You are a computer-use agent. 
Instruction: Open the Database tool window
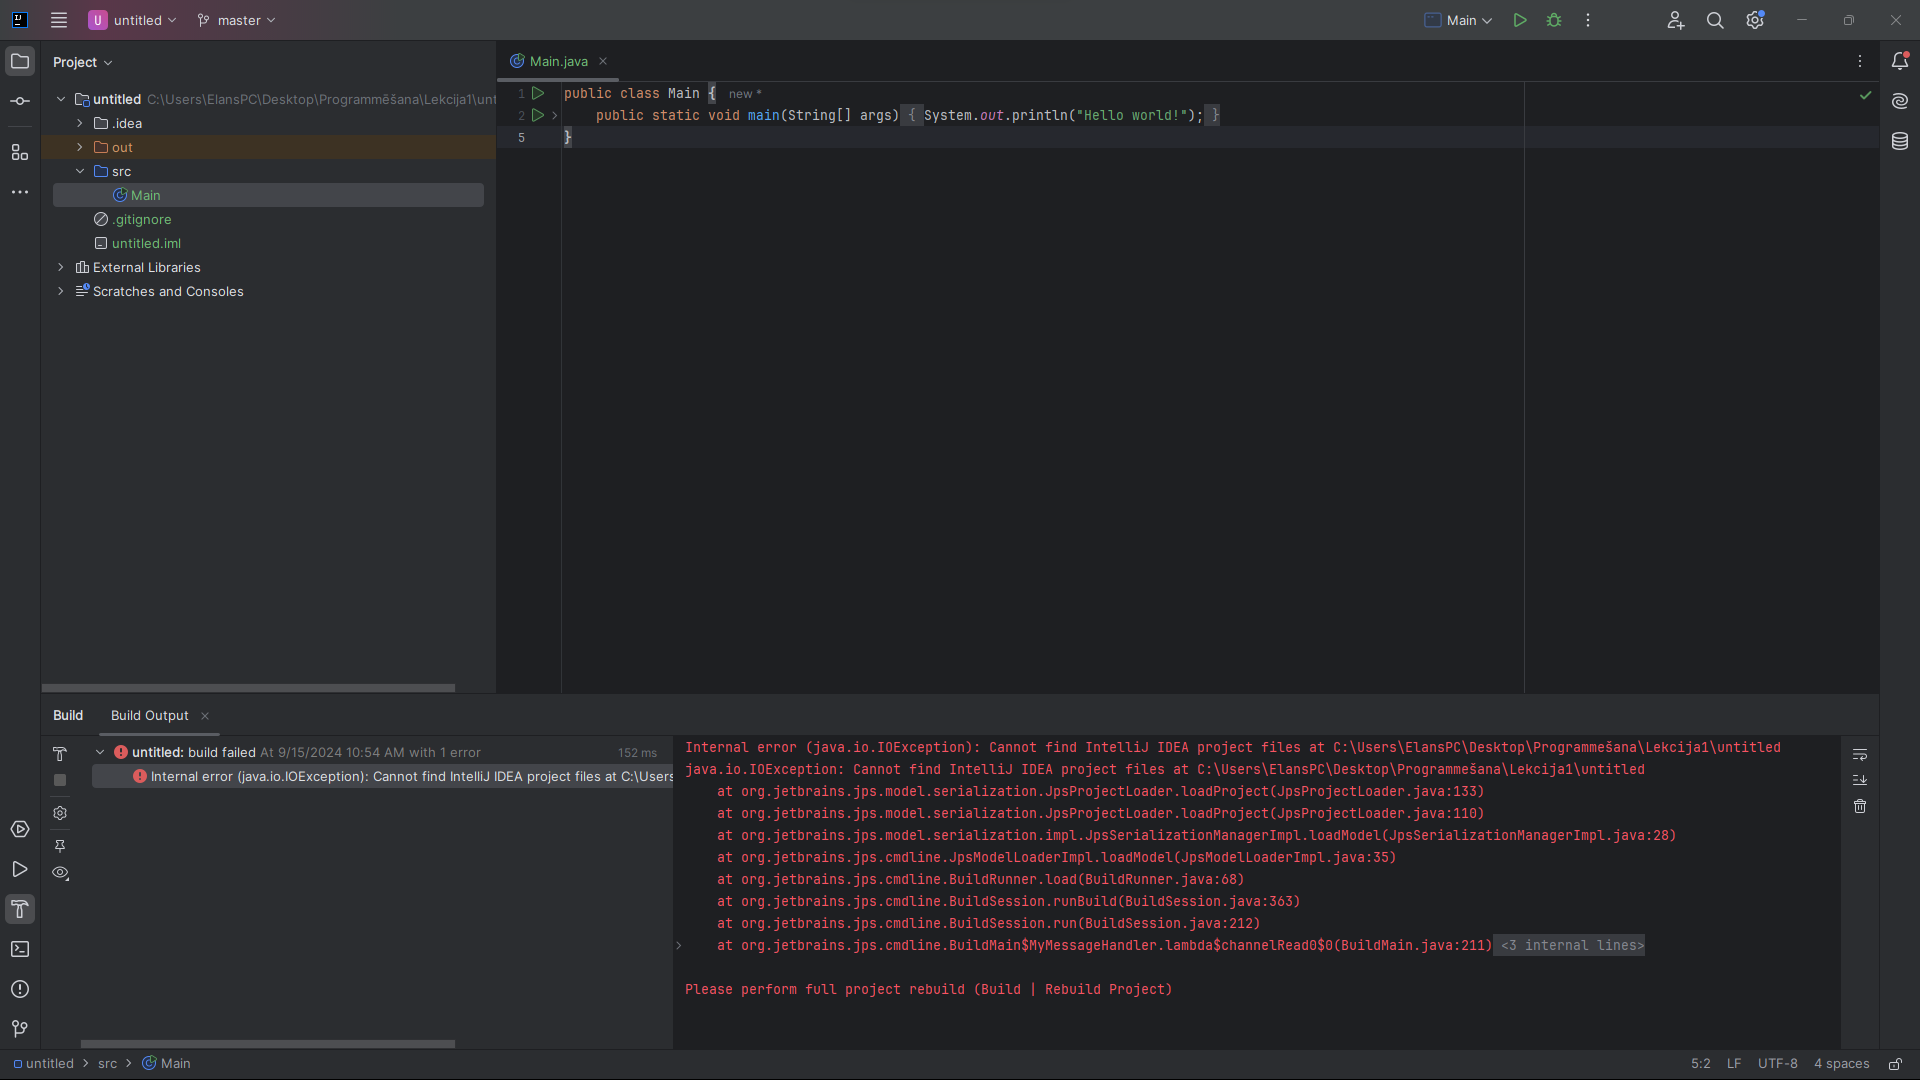(1900, 141)
